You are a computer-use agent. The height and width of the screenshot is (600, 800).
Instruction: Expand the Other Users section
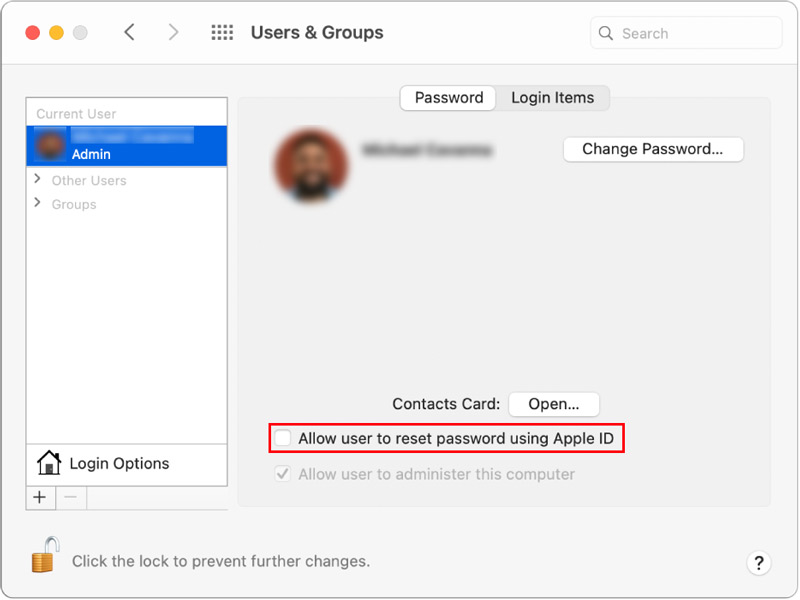click(x=38, y=180)
